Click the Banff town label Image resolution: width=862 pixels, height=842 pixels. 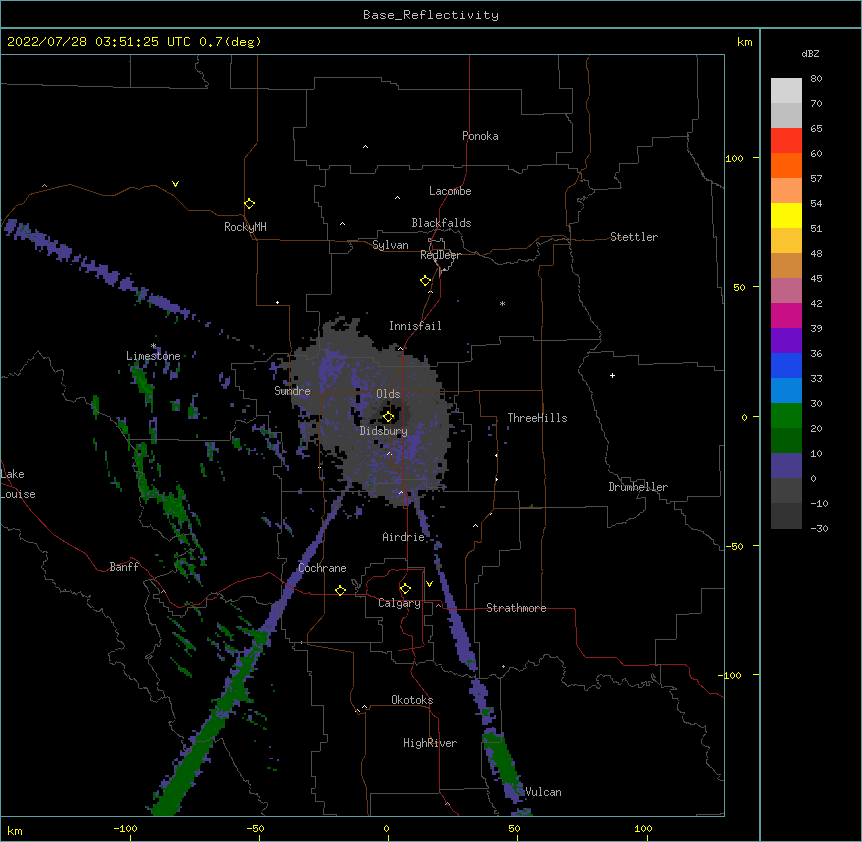(x=124, y=567)
